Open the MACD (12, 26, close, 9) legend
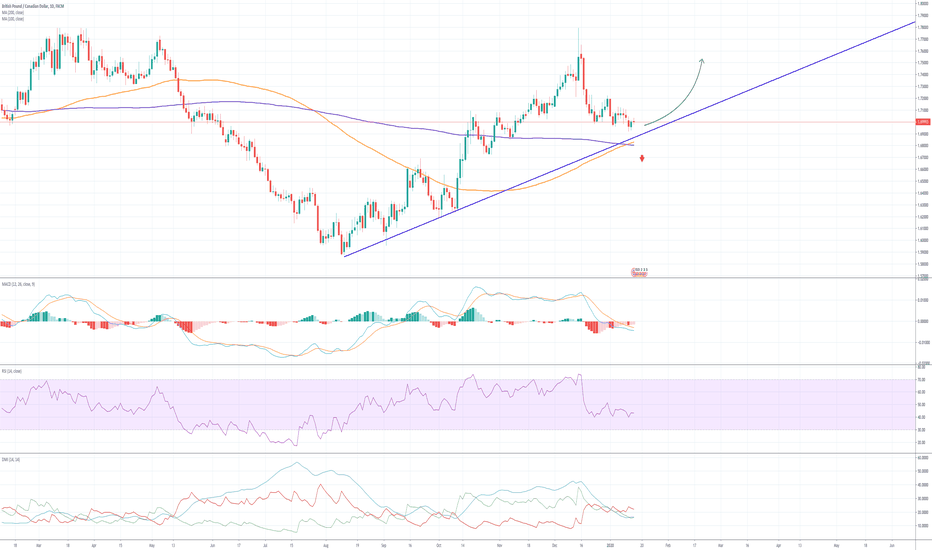The width and height of the screenshot is (932, 550). [20, 285]
